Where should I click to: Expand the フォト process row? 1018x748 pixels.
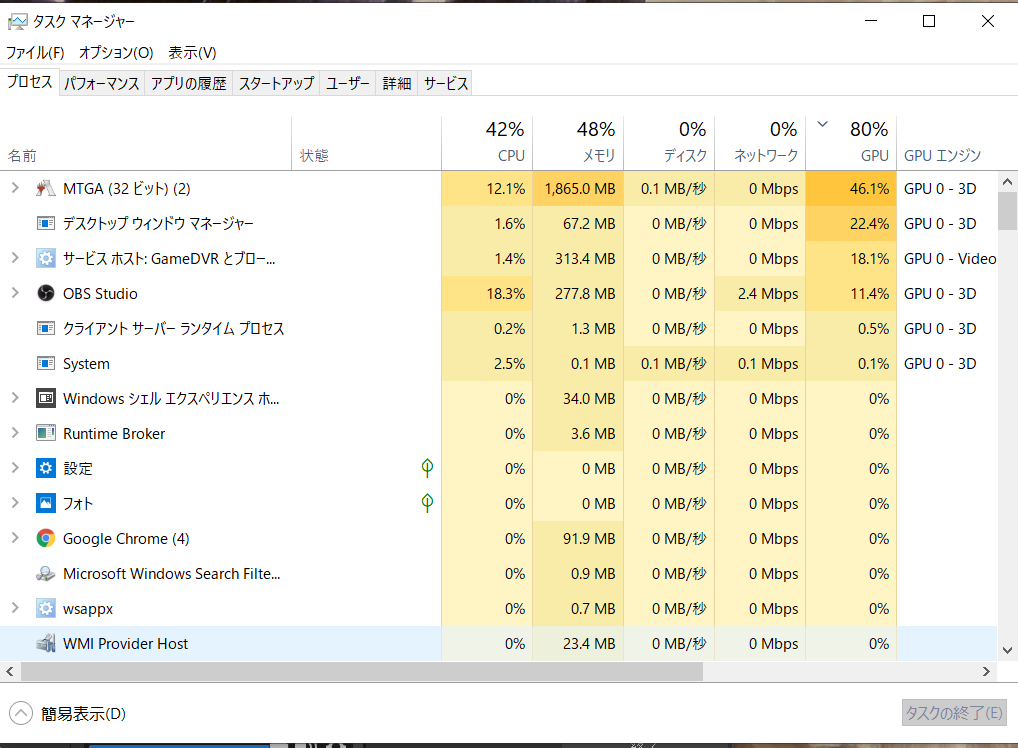pyautogui.click(x=15, y=503)
